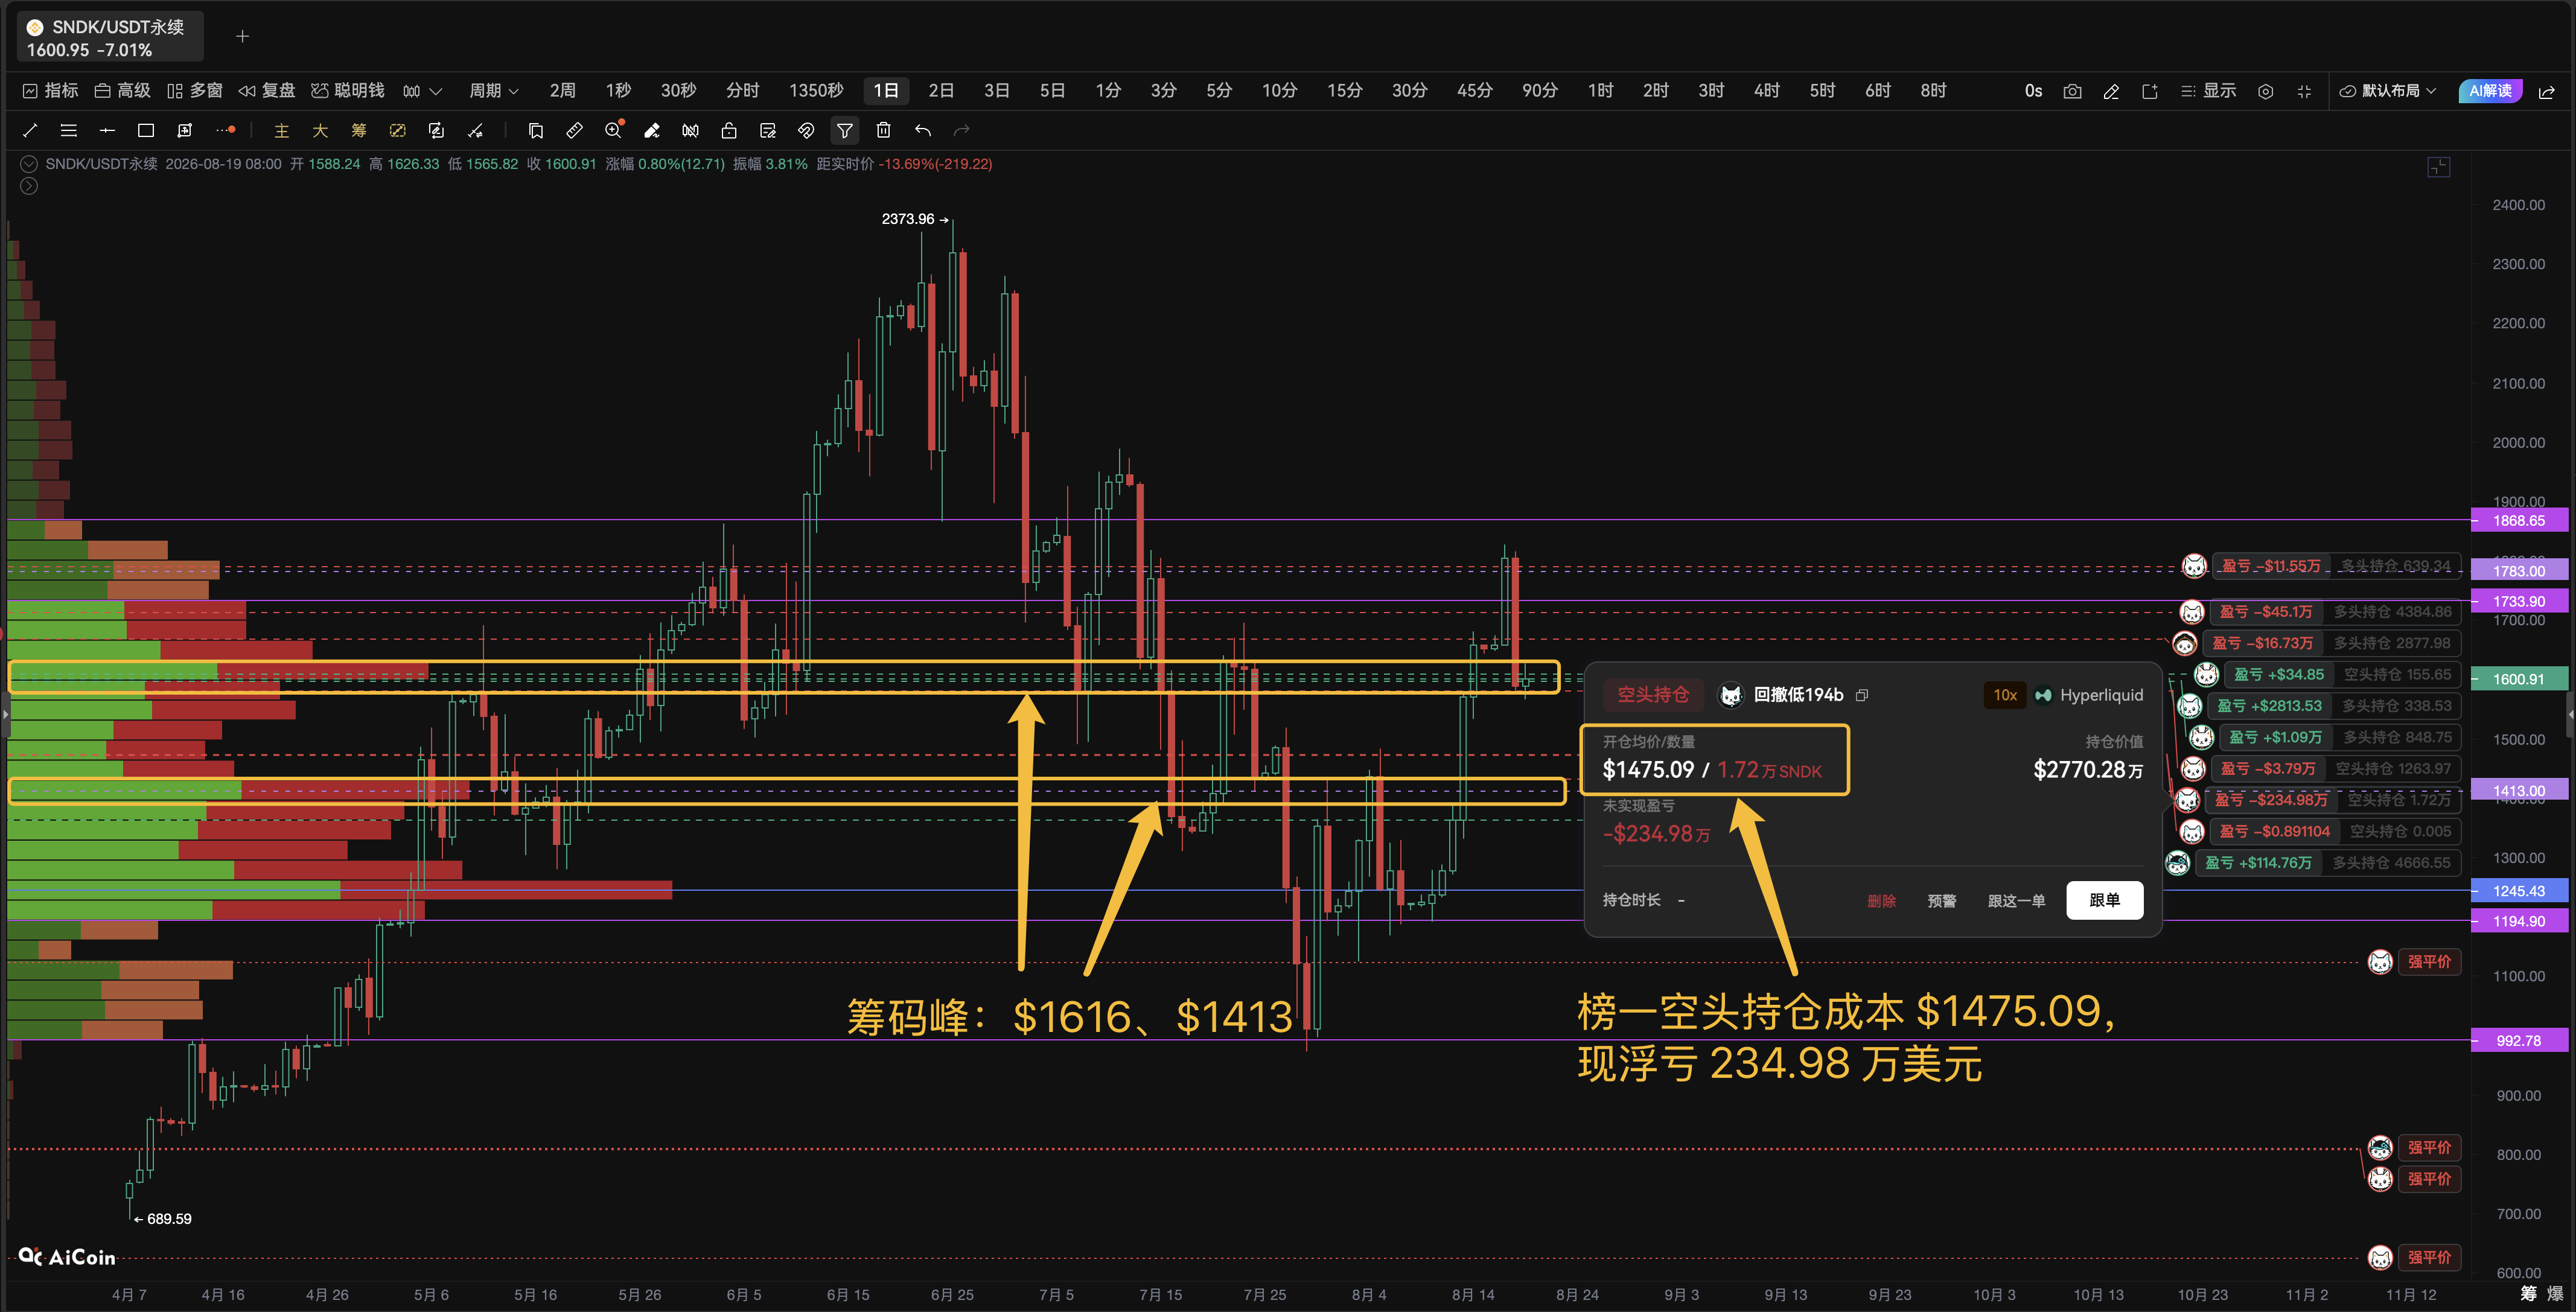2576x1312 pixels.
Task: Expand the 周期 period dropdown
Action: (494, 91)
